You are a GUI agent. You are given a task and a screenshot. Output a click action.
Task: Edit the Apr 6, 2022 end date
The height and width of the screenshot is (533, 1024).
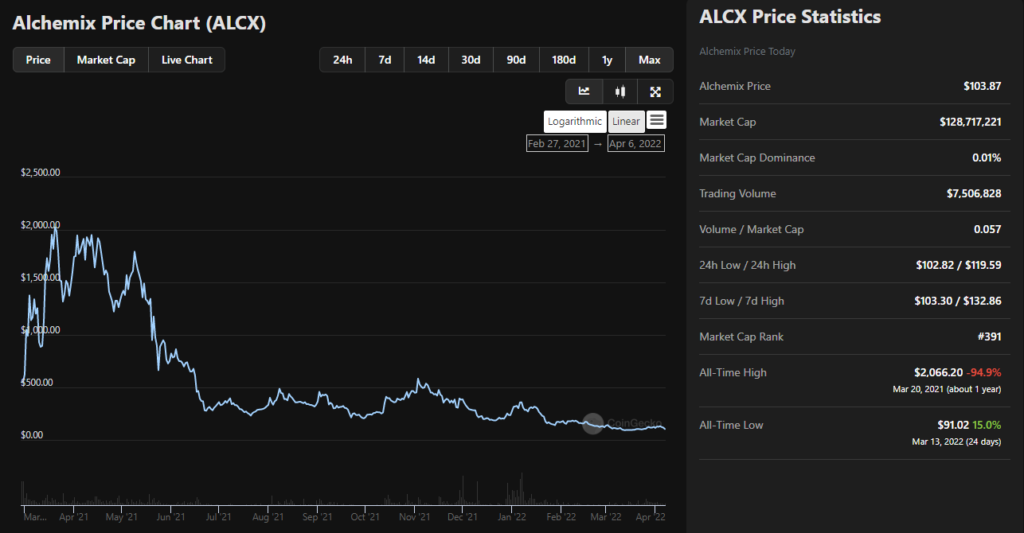tap(636, 144)
